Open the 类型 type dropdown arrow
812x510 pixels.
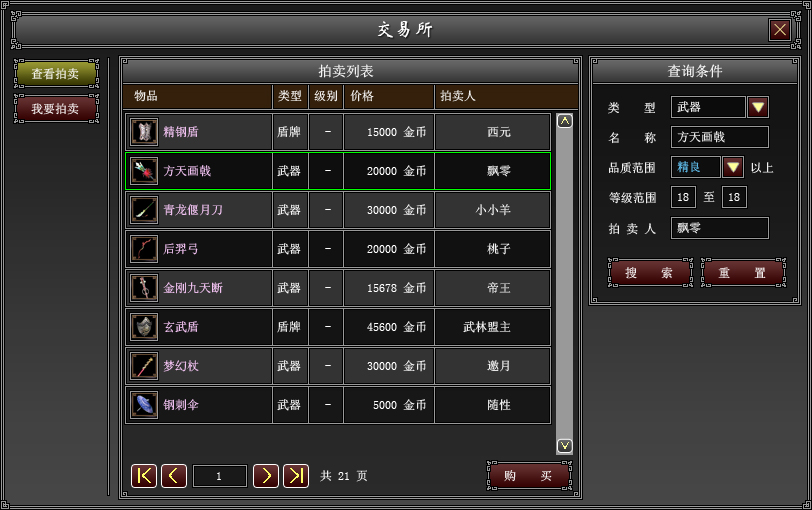[x=758, y=107]
